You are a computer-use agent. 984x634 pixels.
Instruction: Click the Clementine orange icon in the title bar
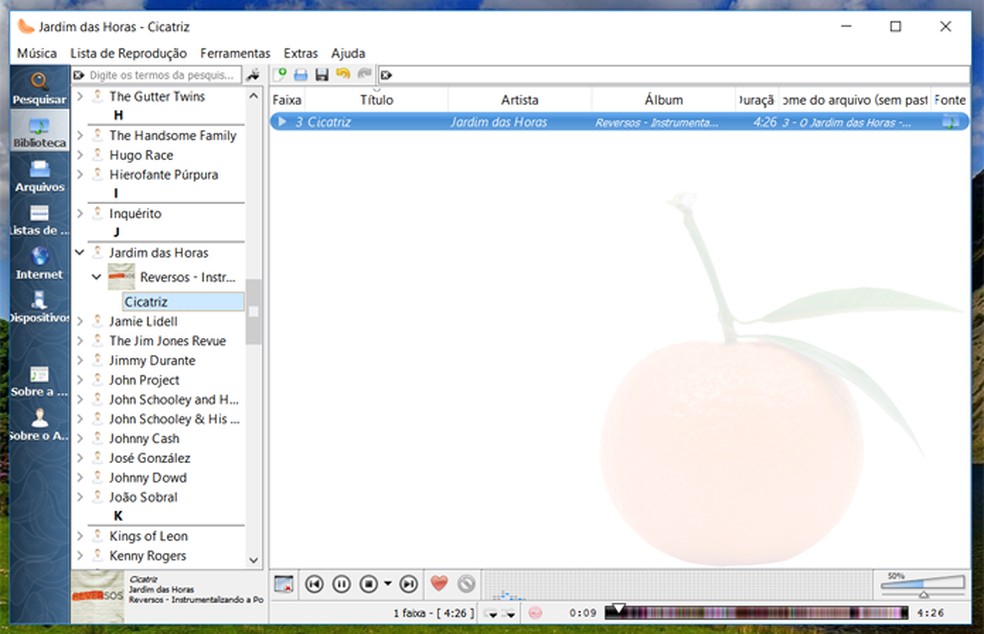25,26
